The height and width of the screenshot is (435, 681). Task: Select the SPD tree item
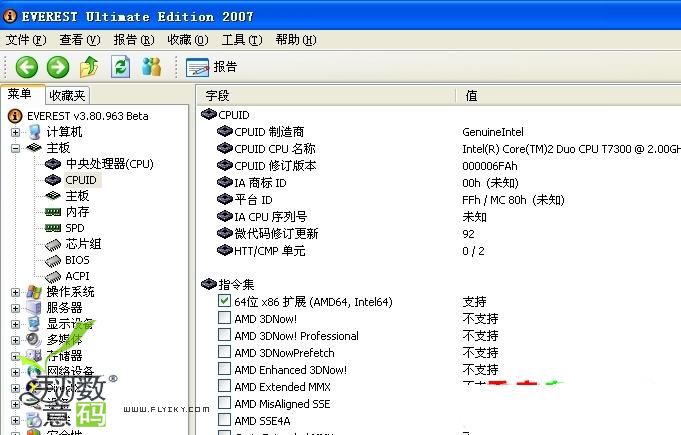coord(75,228)
